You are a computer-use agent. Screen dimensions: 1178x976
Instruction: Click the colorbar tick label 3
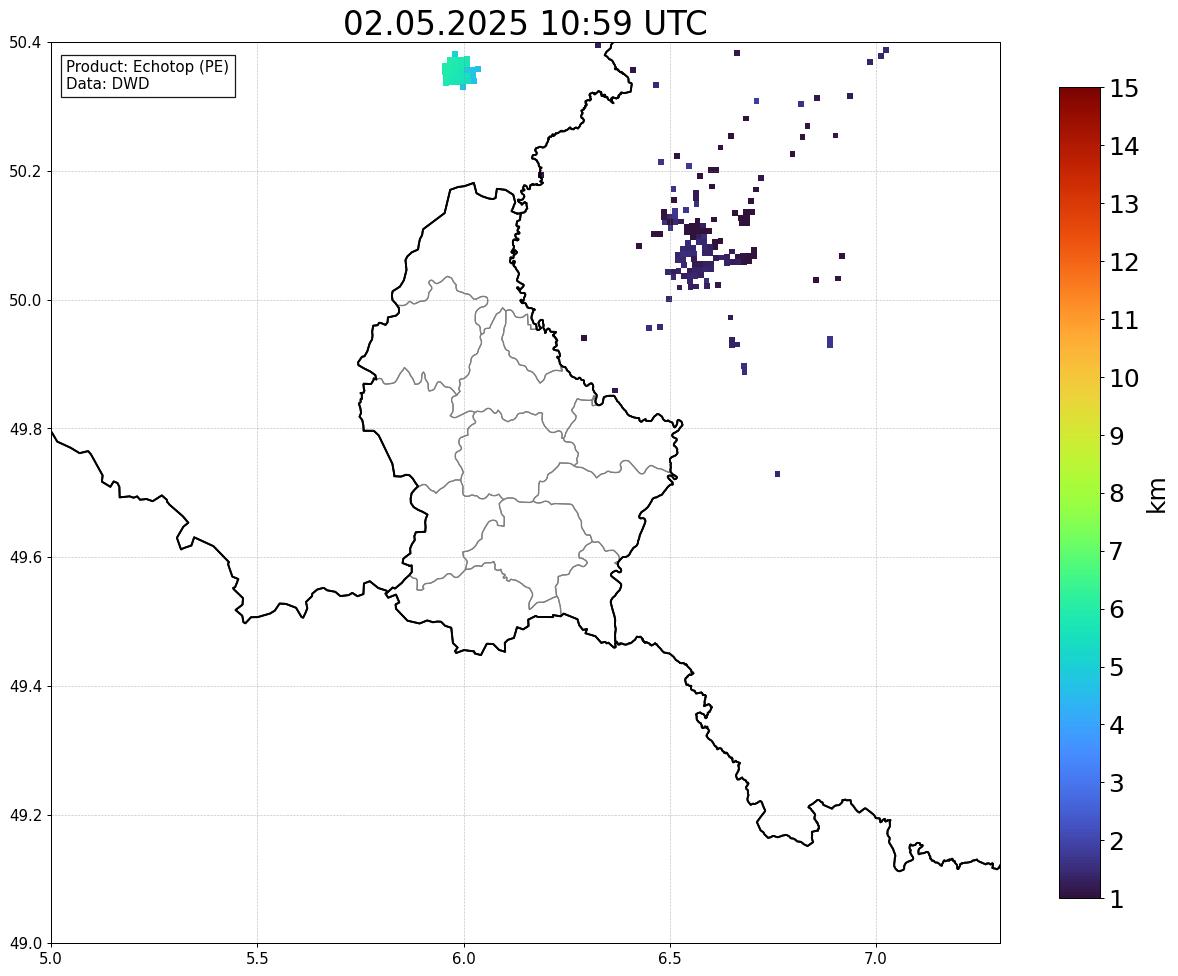1117,783
